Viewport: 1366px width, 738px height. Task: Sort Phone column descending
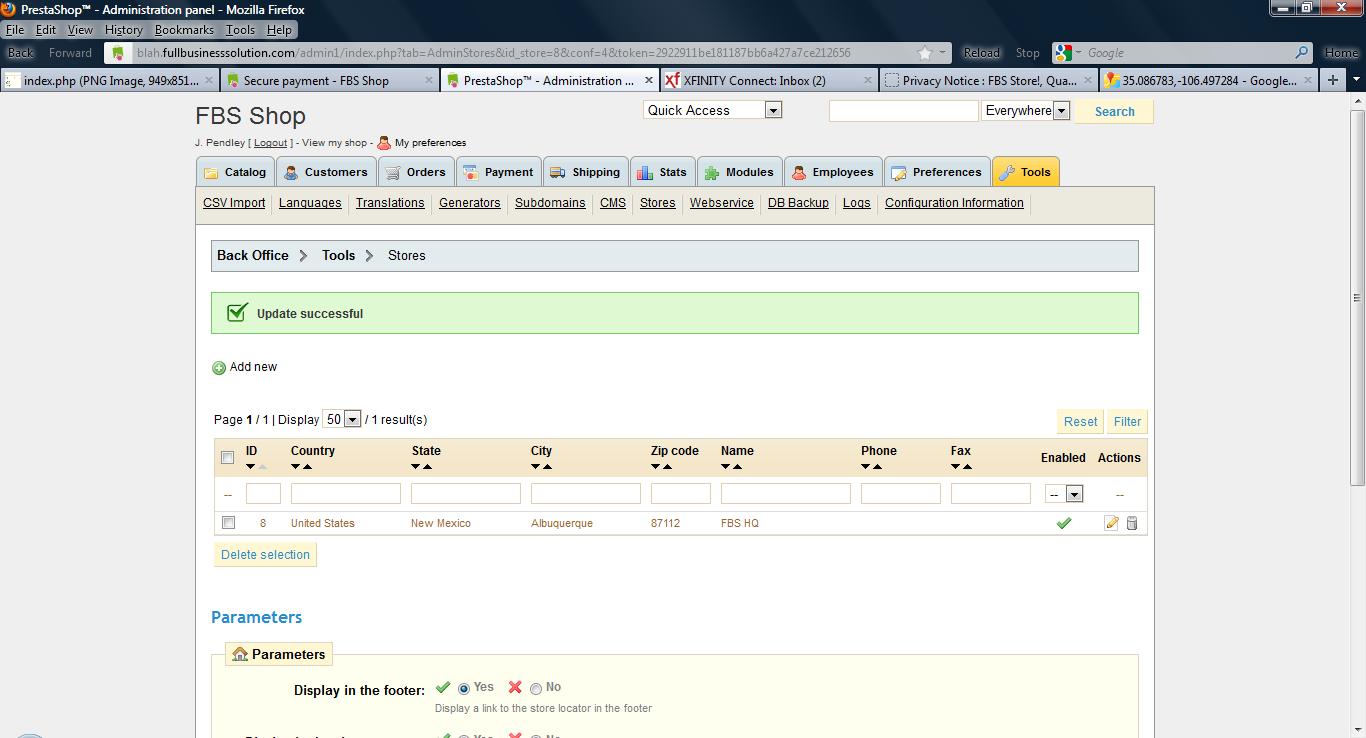(x=865, y=467)
